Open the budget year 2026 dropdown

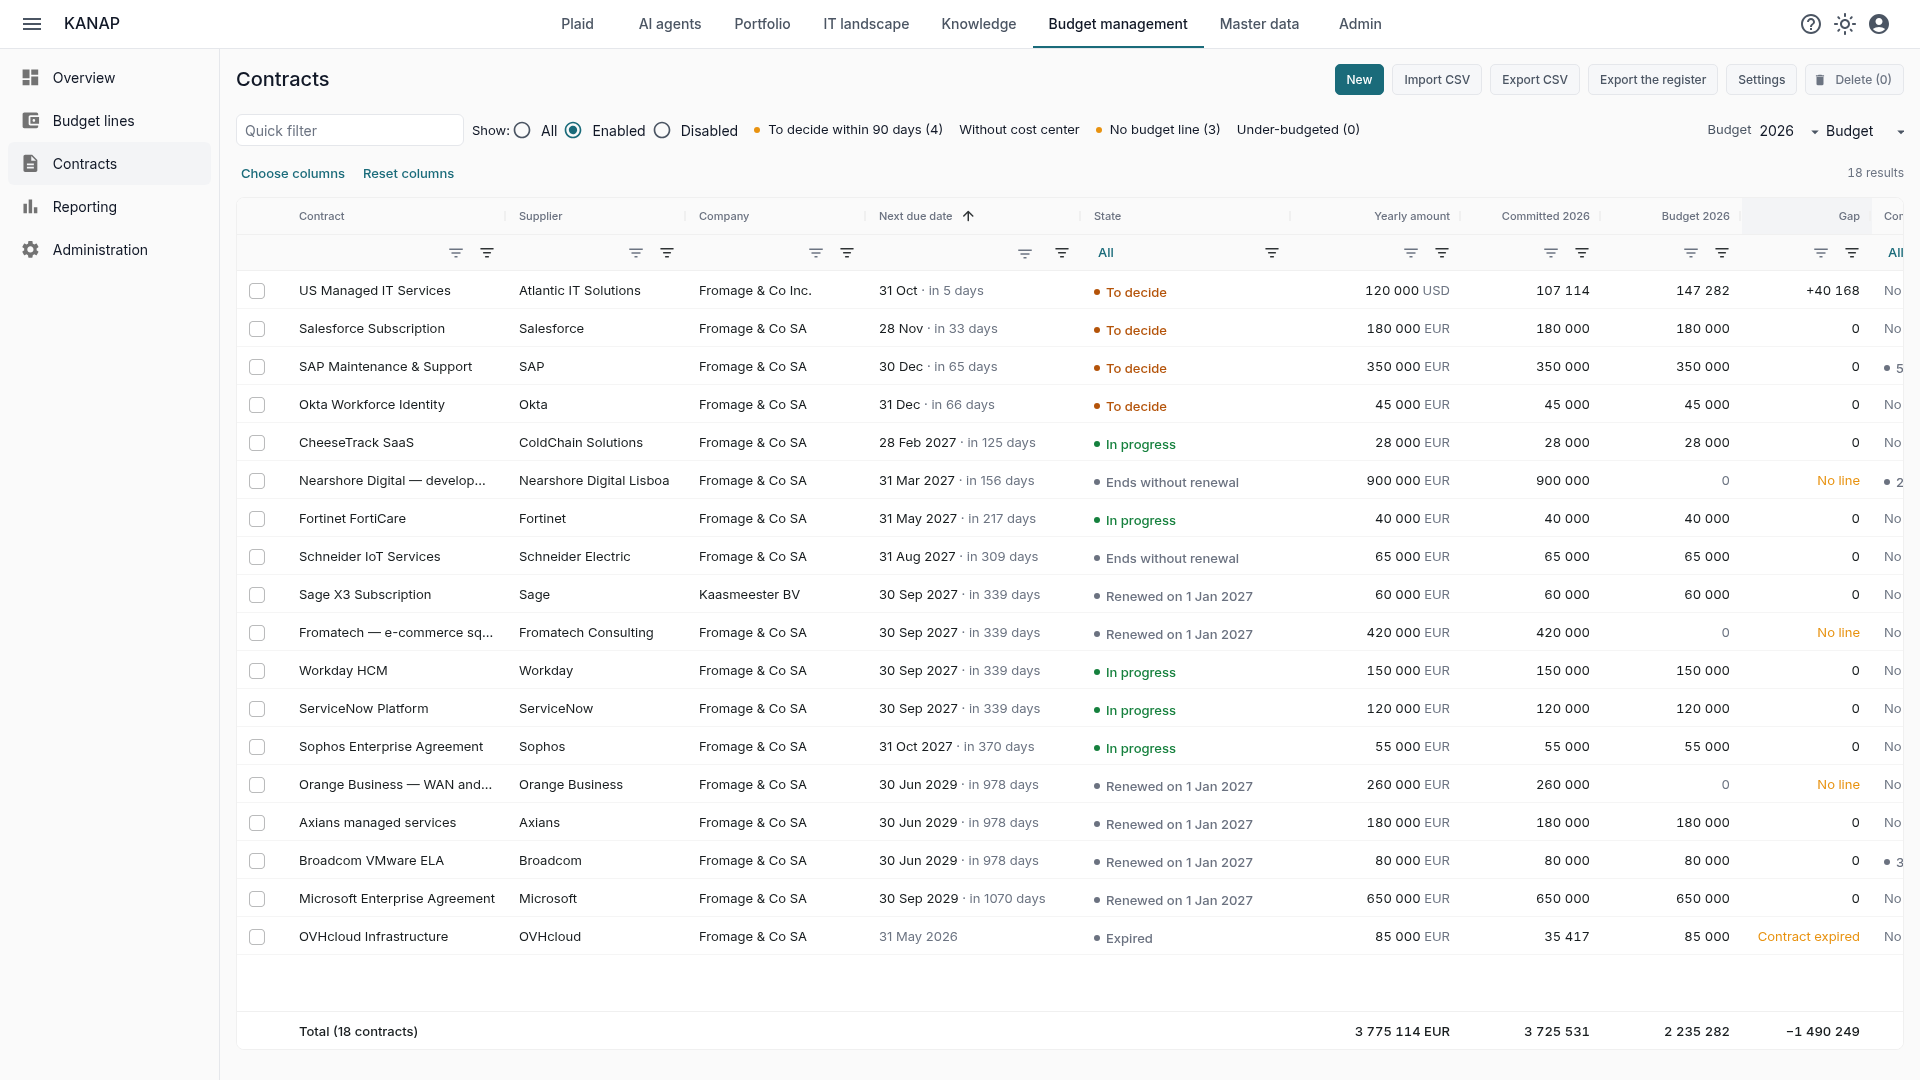pyautogui.click(x=1789, y=131)
